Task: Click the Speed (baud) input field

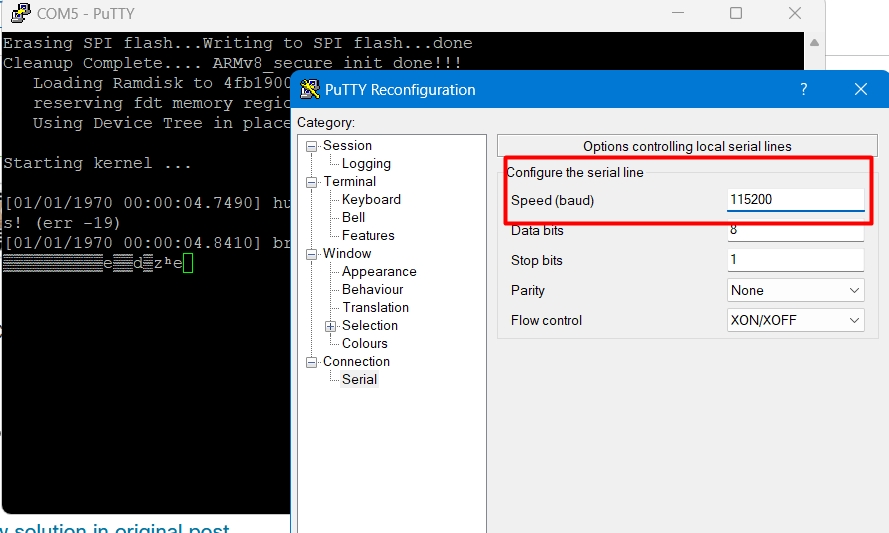Action: pos(795,200)
